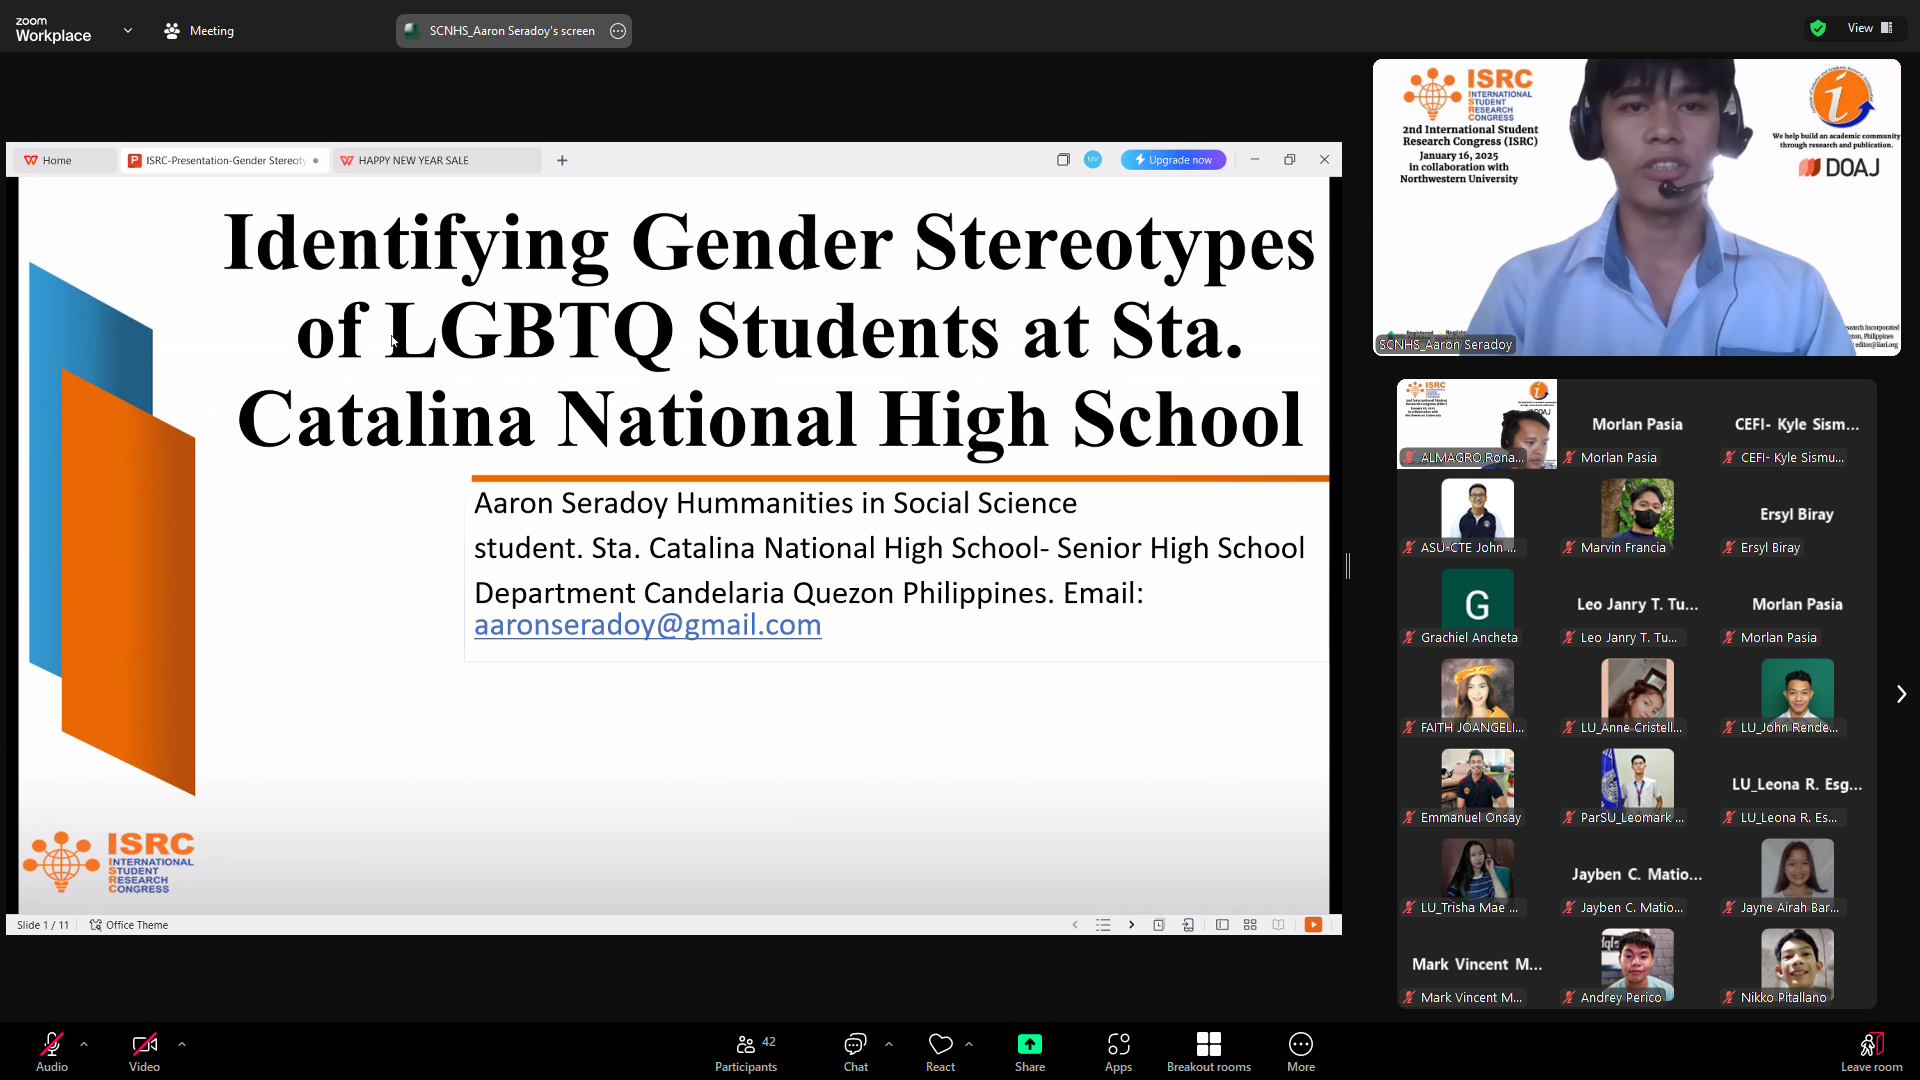Open Breakout rooms
This screenshot has height=1080, width=1920.
pos(1208,1051)
